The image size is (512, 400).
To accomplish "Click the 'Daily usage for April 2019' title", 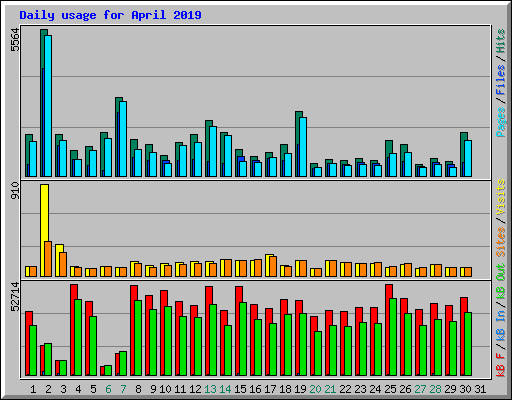I will coord(110,15).
